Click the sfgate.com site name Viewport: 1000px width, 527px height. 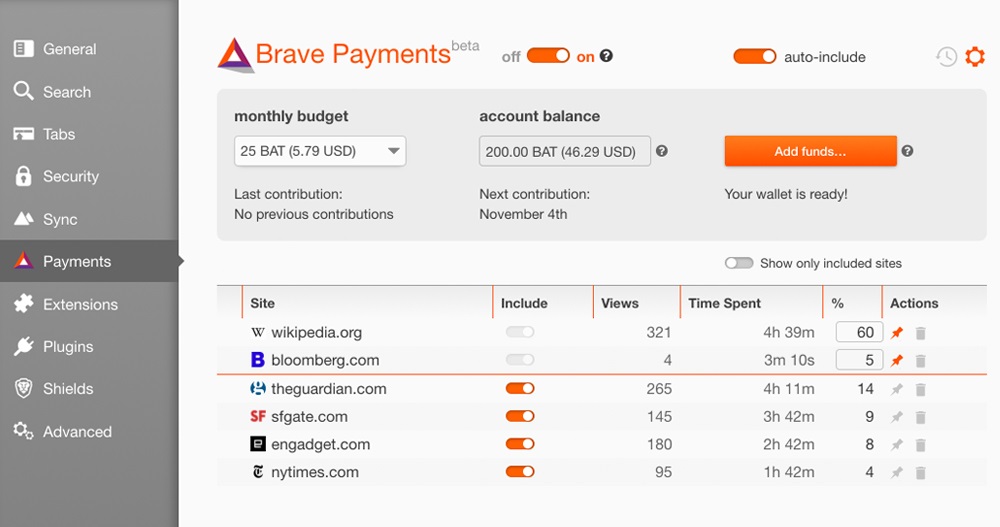point(309,417)
